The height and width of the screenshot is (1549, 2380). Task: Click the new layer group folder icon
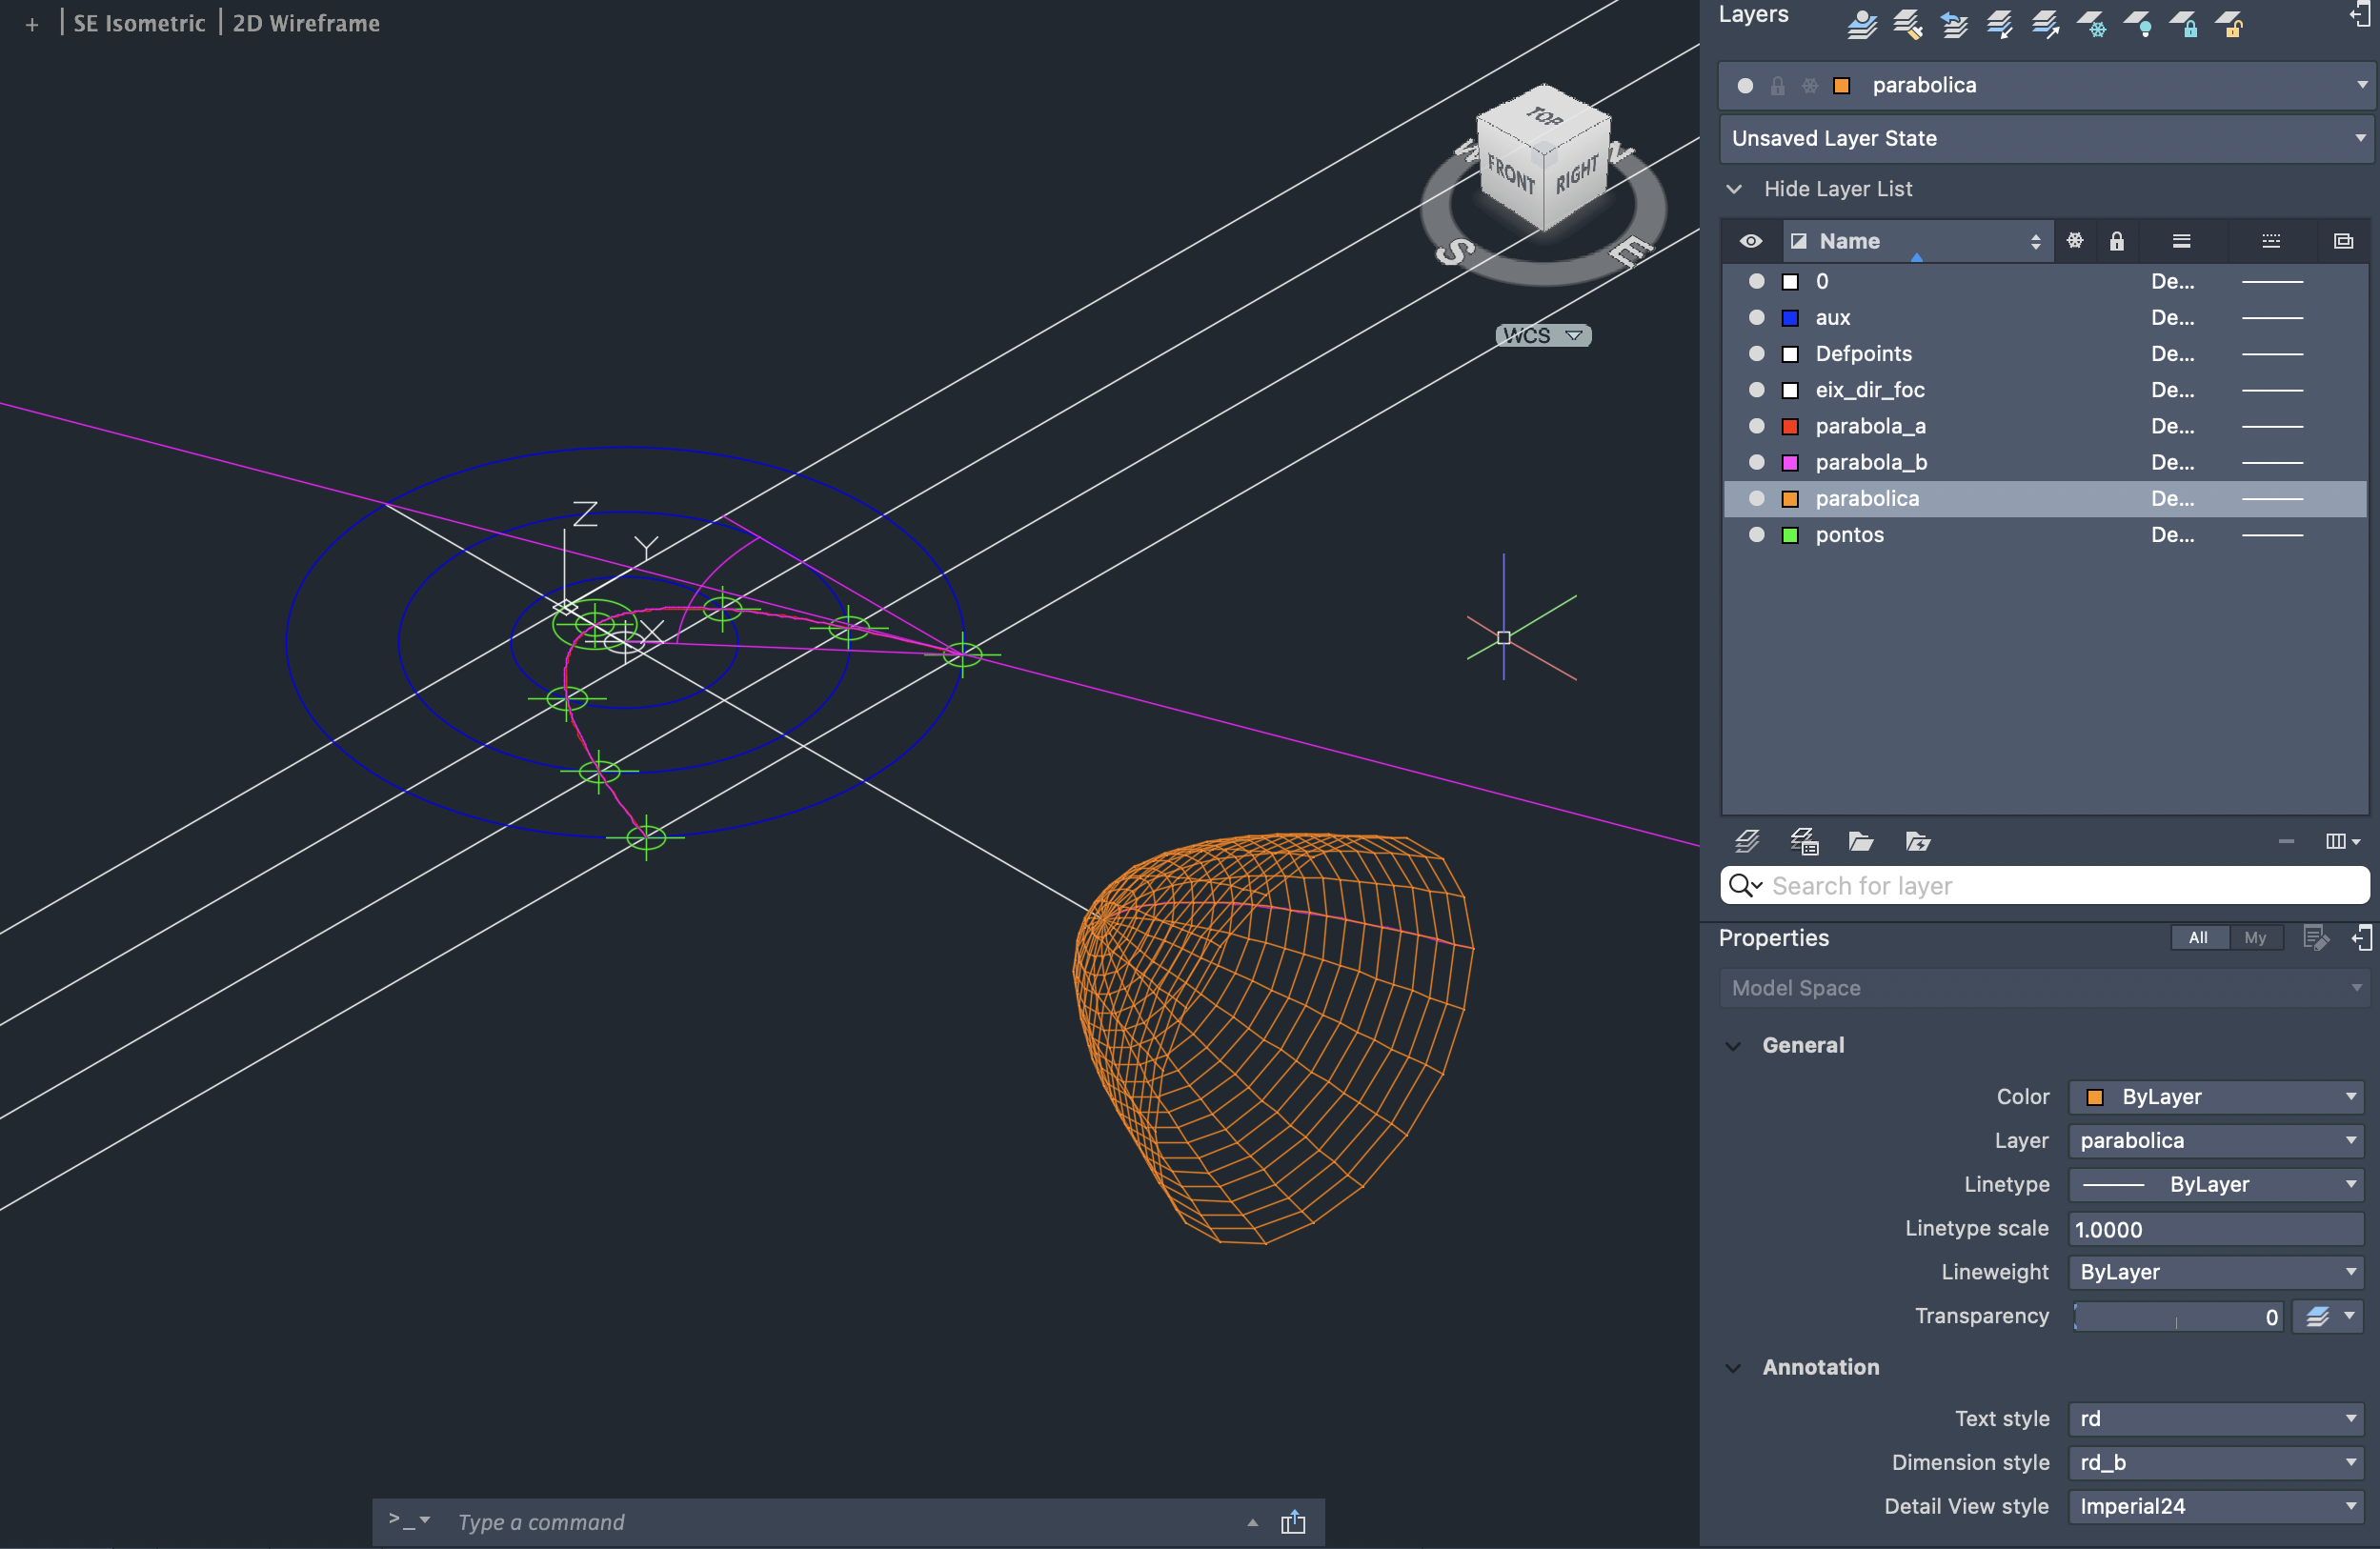coord(1860,841)
